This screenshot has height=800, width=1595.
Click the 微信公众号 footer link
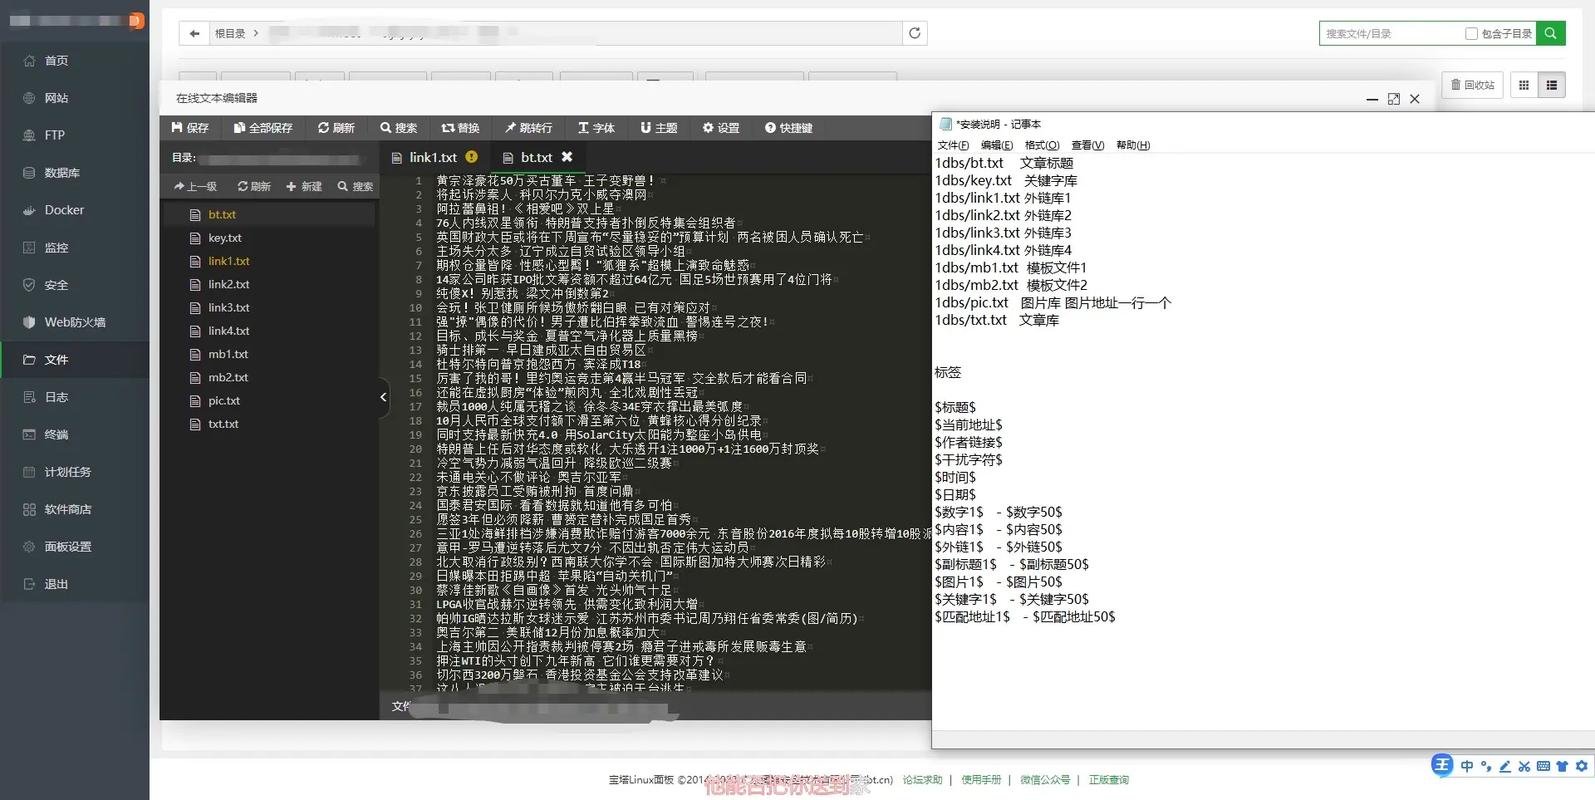point(1045,780)
